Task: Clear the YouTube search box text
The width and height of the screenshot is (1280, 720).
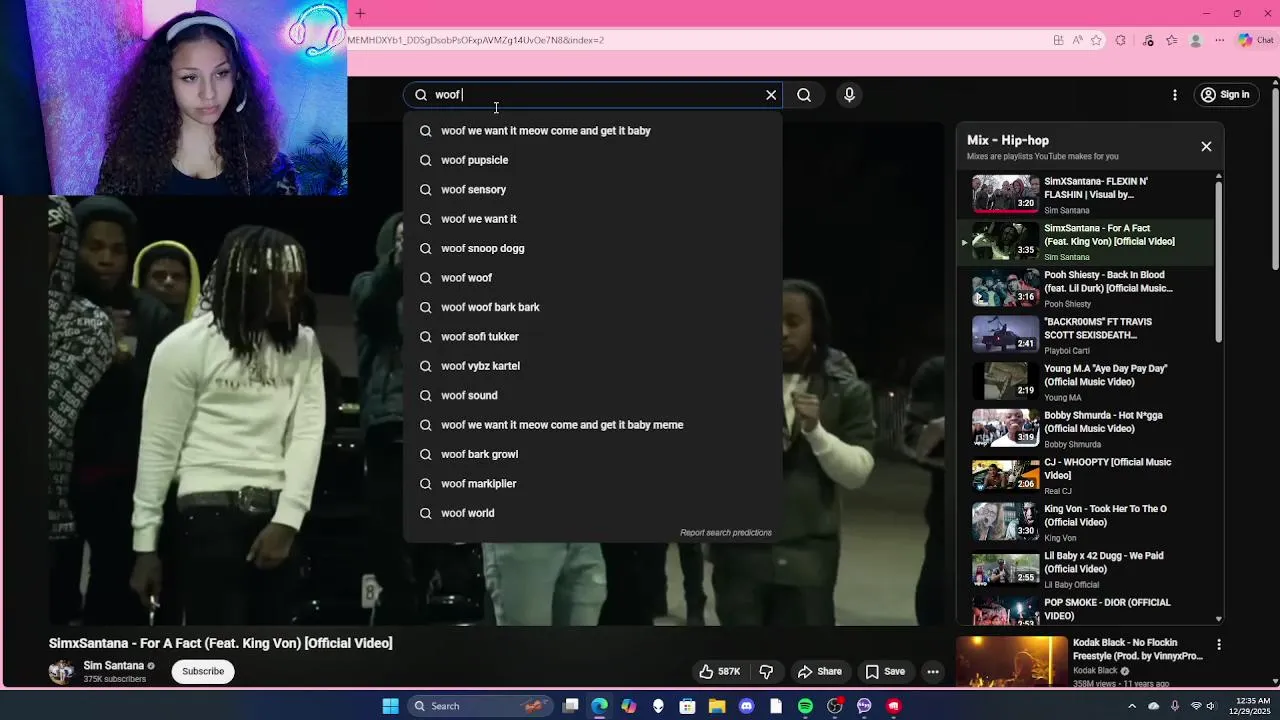Action: click(771, 95)
